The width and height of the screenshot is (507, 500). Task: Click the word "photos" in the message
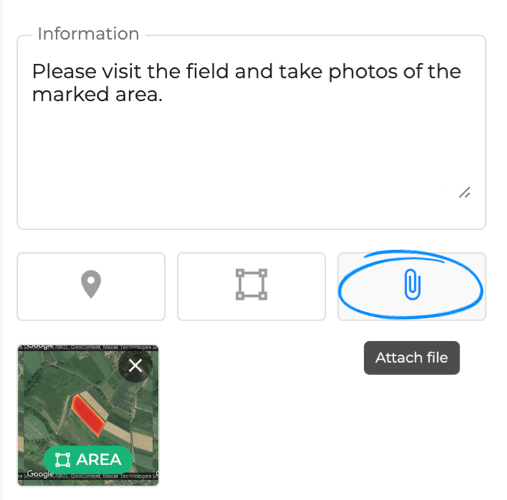point(363,72)
